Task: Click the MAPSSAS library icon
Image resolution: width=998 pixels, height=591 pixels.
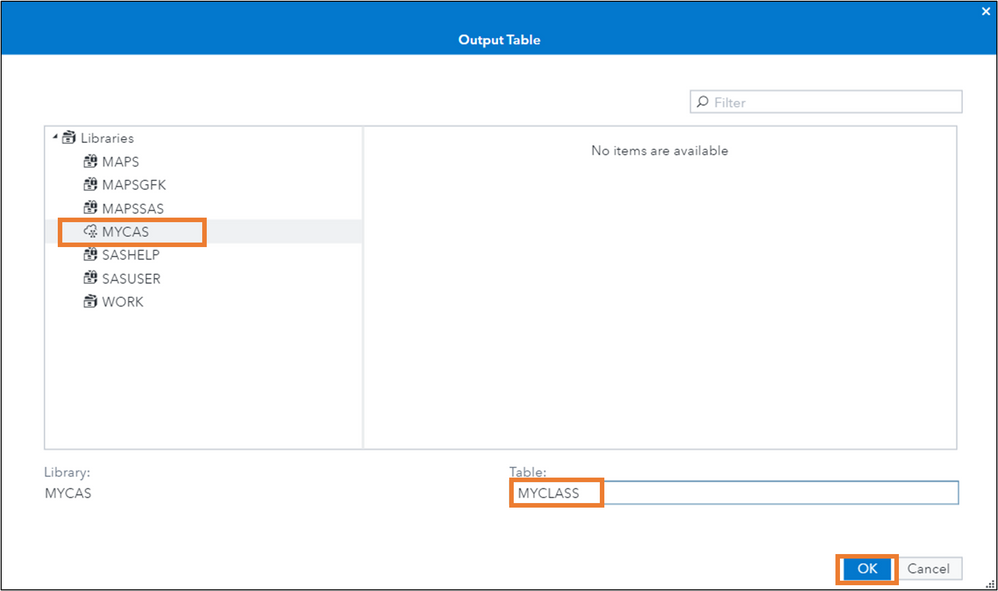Action: 90,208
